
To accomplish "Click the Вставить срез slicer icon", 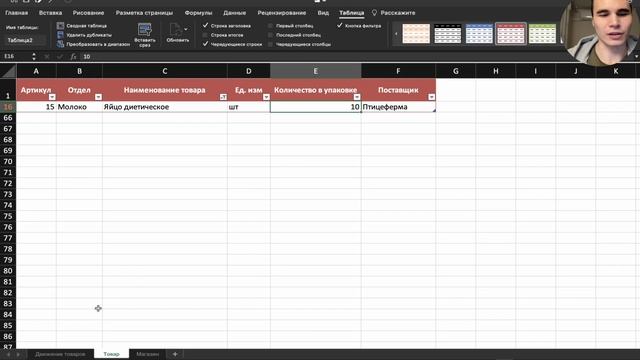I will tap(145, 29).
